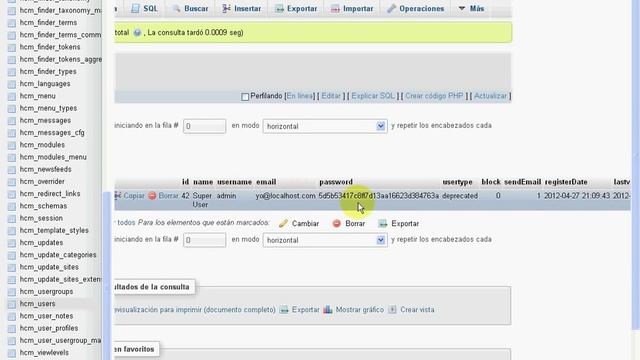Click the Crear código PHP link
The height and width of the screenshot is (360, 640).
pos(434,96)
